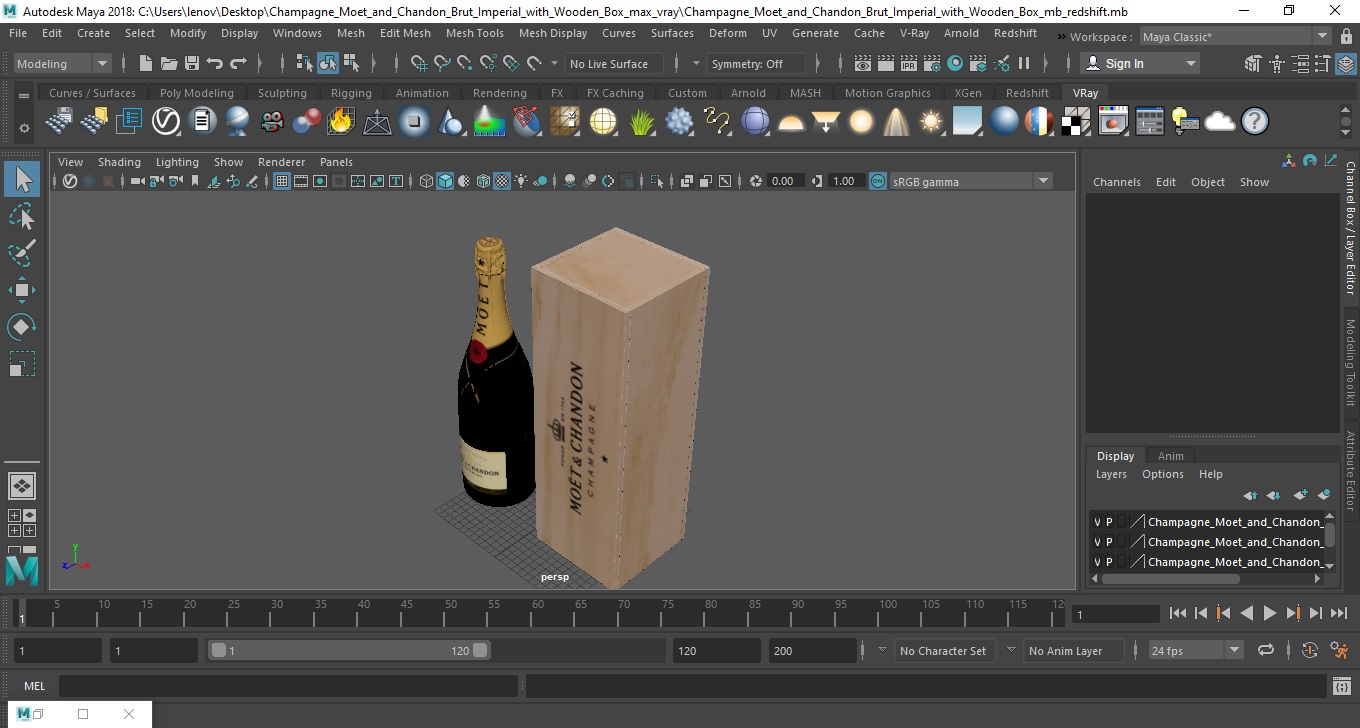
Task: Toggle smooth shade all cube icon
Action: (x=445, y=181)
